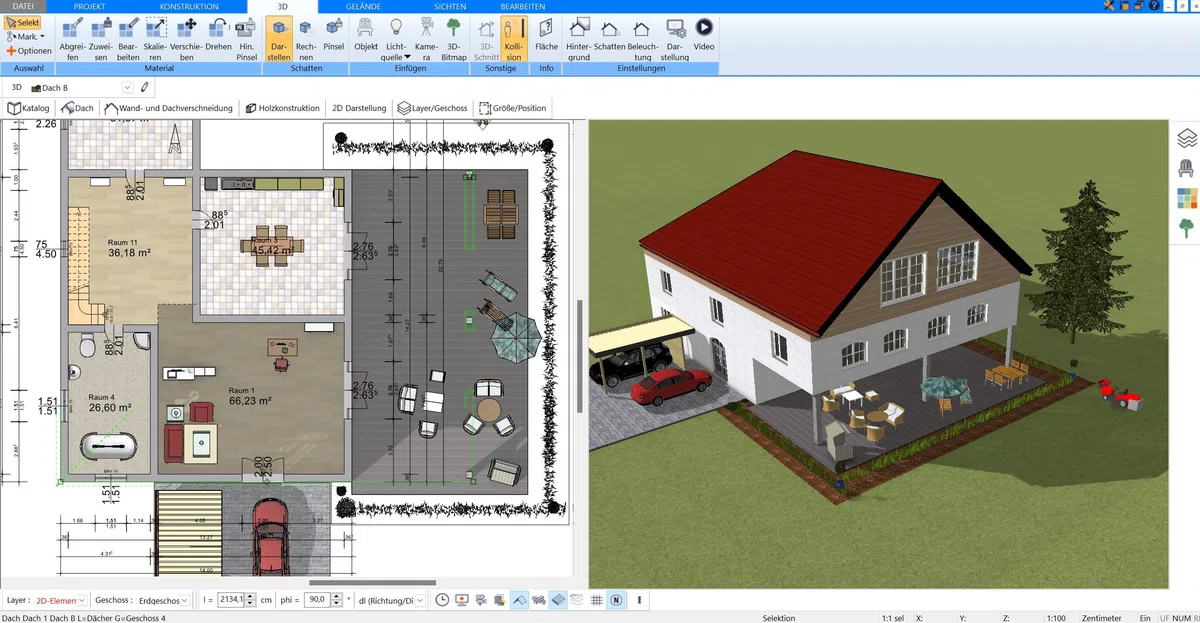Open Darstellung display settings
1200x623 pixels.
(675, 38)
